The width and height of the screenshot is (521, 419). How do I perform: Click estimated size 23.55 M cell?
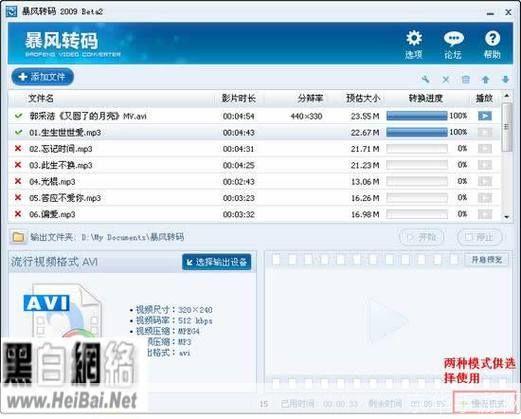pyautogui.click(x=365, y=116)
